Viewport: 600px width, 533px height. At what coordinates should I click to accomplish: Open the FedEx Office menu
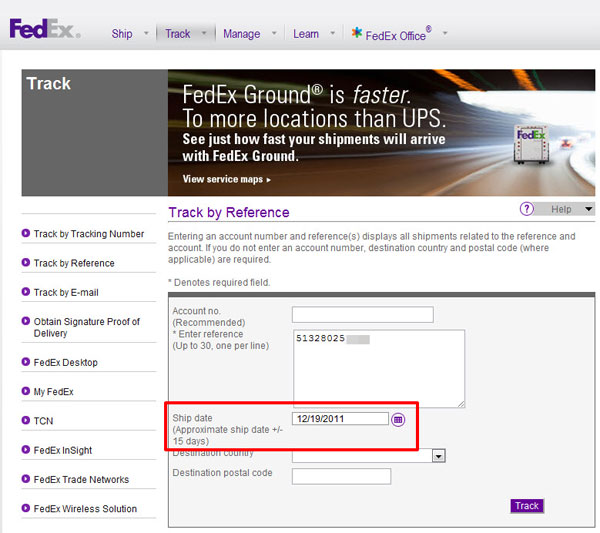398,34
